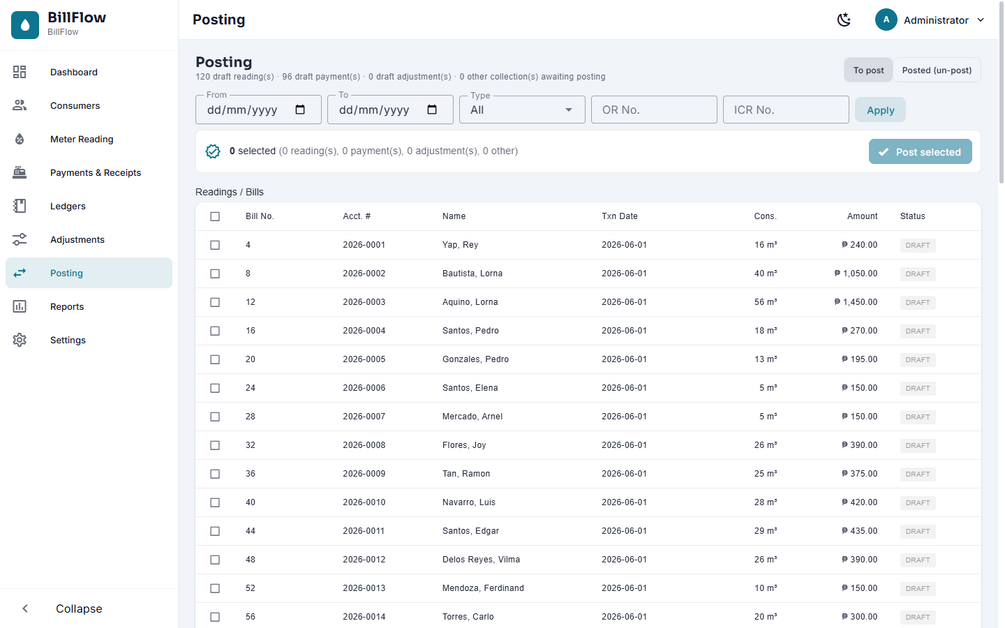The width and height of the screenshot is (1005, 628).
Task: Click DRAFT status for Santos, Edgar
Action: pyautogui.click(x=917, y=531)
